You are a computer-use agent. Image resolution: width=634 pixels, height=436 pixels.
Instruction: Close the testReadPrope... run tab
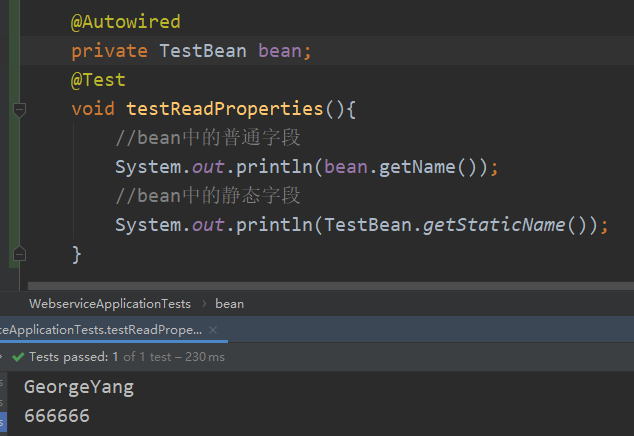[213, 330]
